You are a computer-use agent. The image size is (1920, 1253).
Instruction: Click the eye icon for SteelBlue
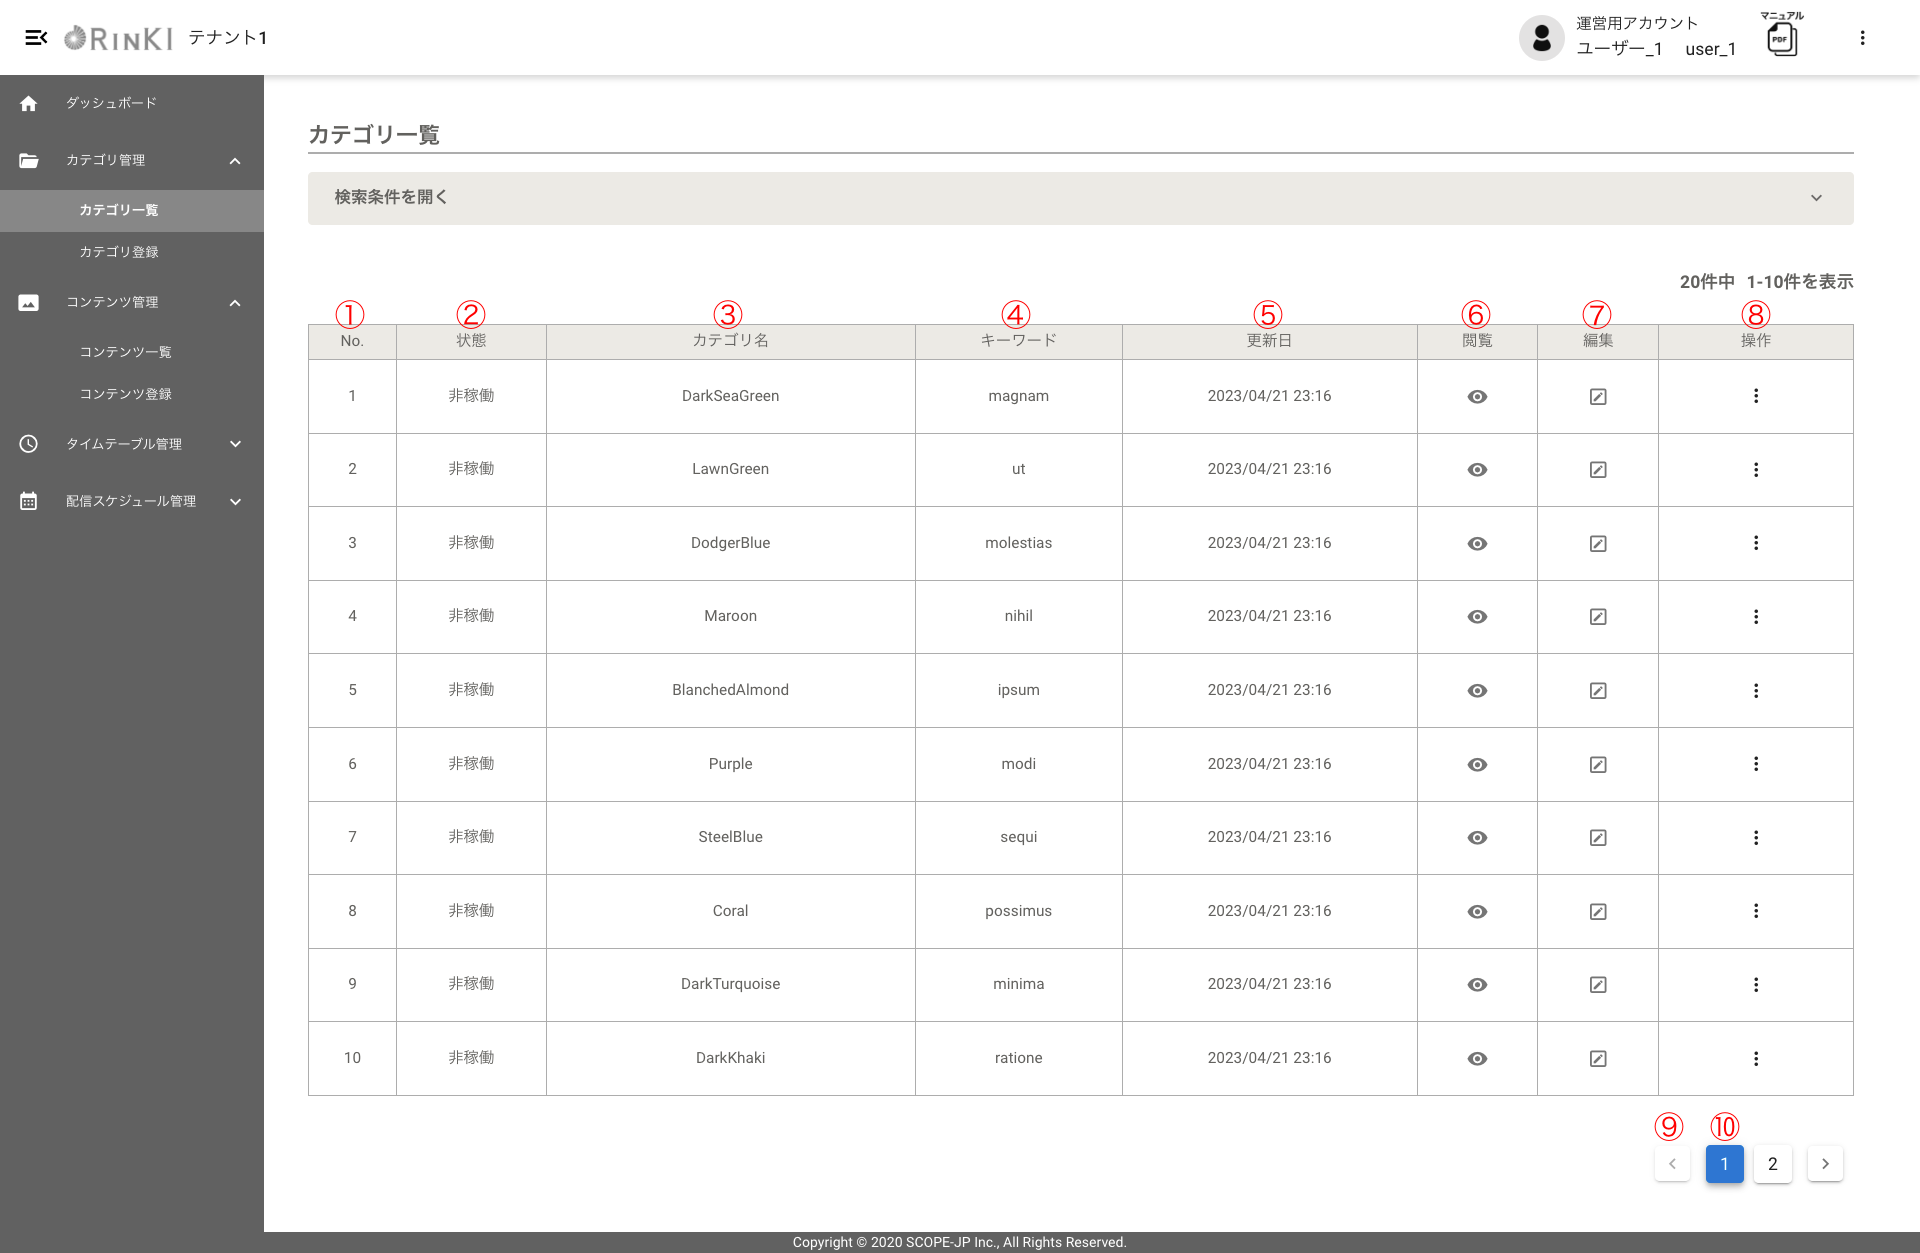(1477, 838)
